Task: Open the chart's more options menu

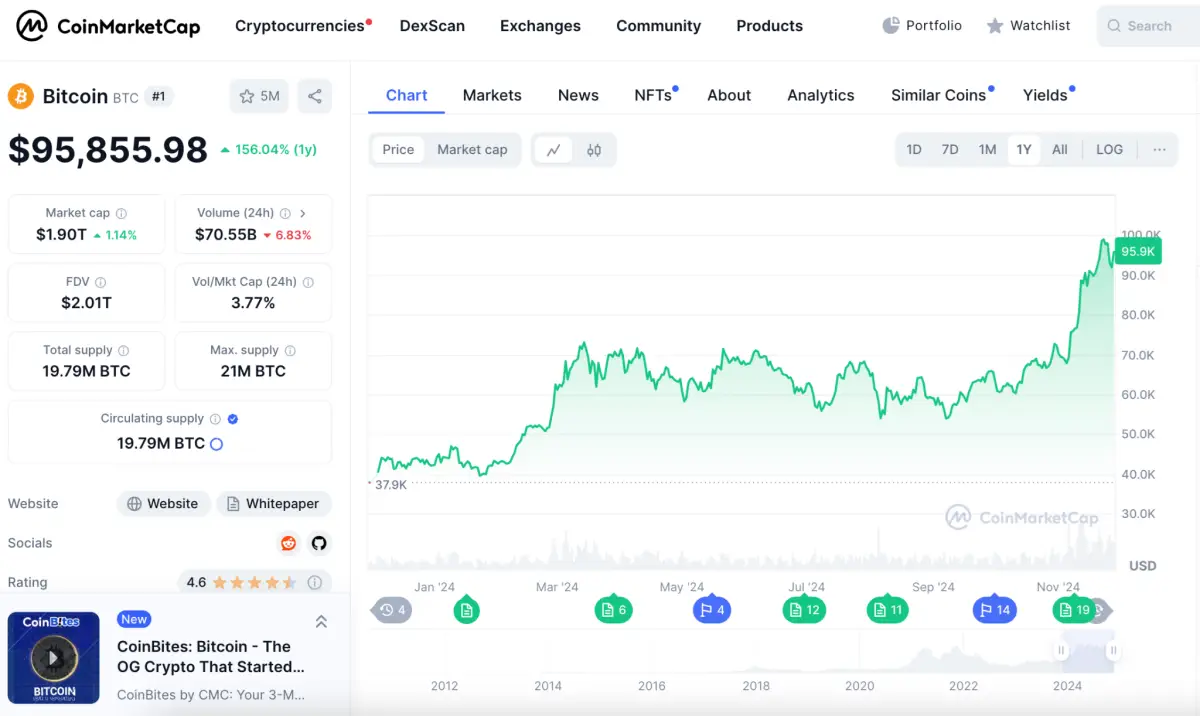Action: click(1159, 150)
